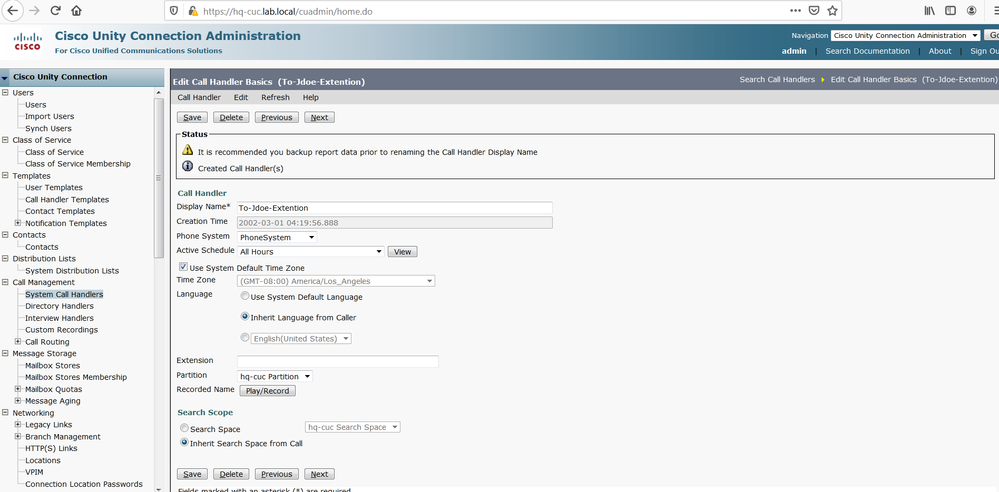Click the yellow warning status icon
999x492 pixels.
[187, 150]
